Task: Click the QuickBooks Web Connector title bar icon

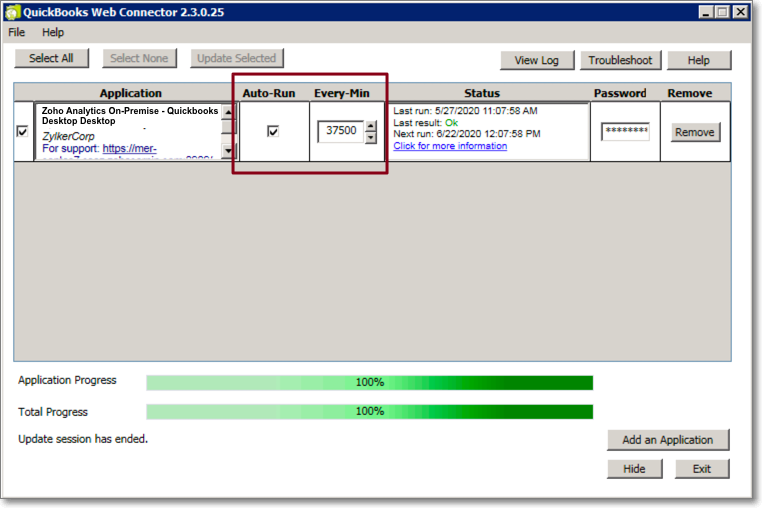Action: tap(12, 12)
